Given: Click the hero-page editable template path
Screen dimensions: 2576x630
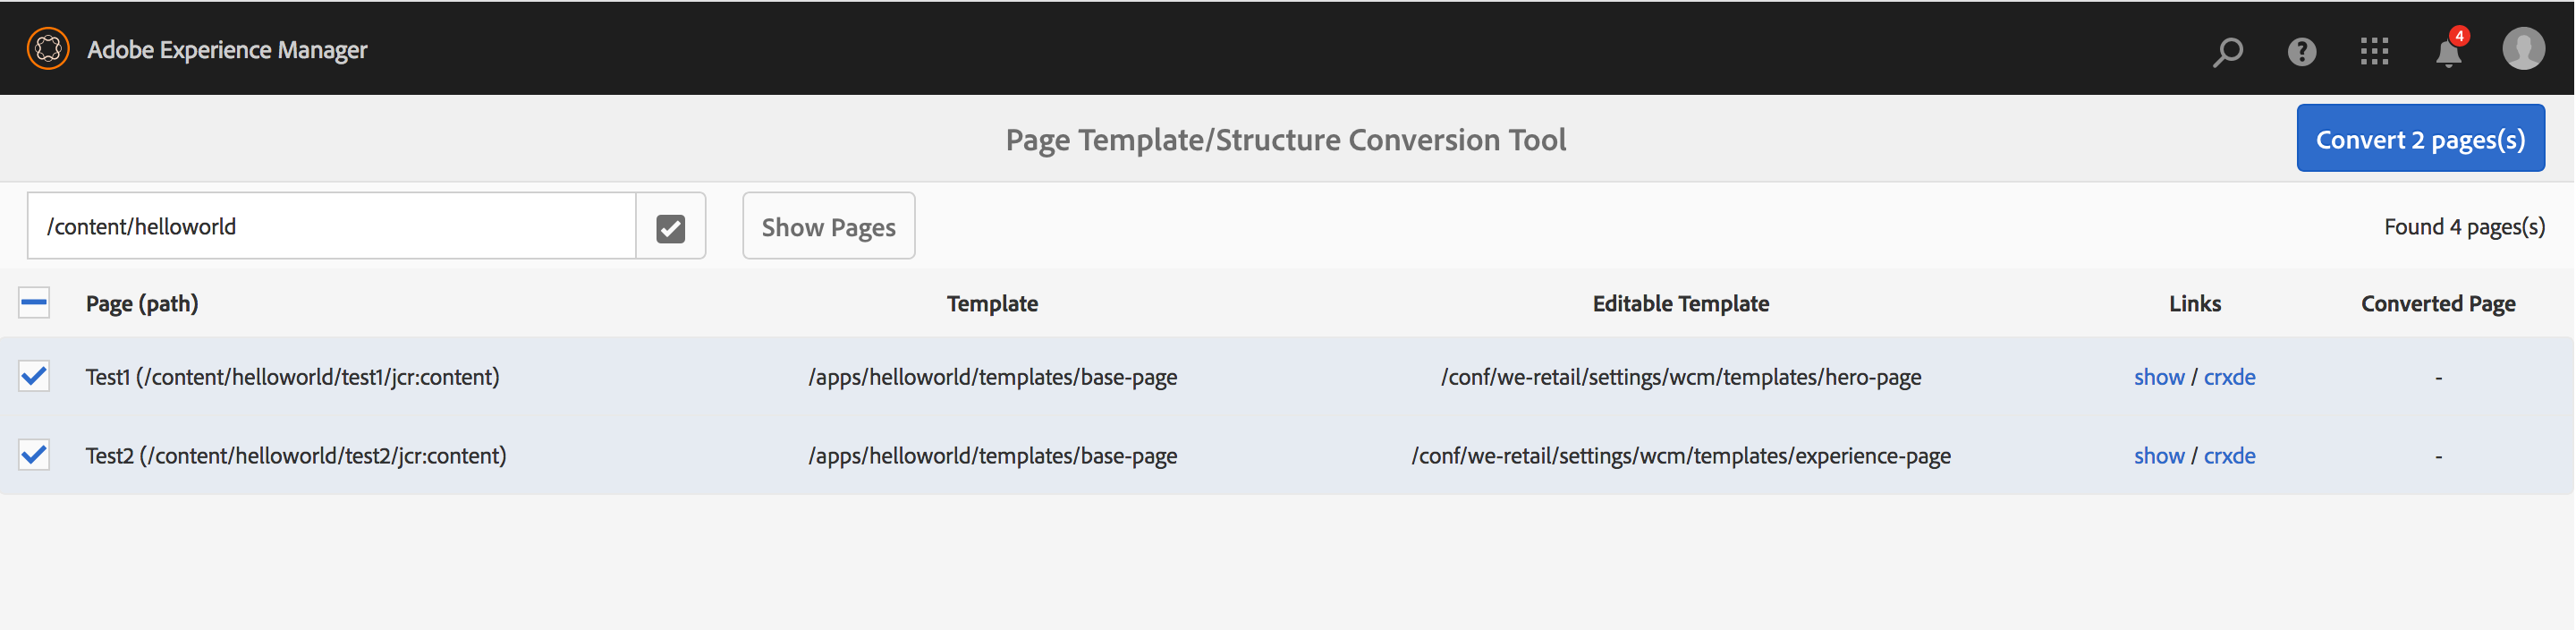Looking at the screenshot, I should pos(1680,377).
